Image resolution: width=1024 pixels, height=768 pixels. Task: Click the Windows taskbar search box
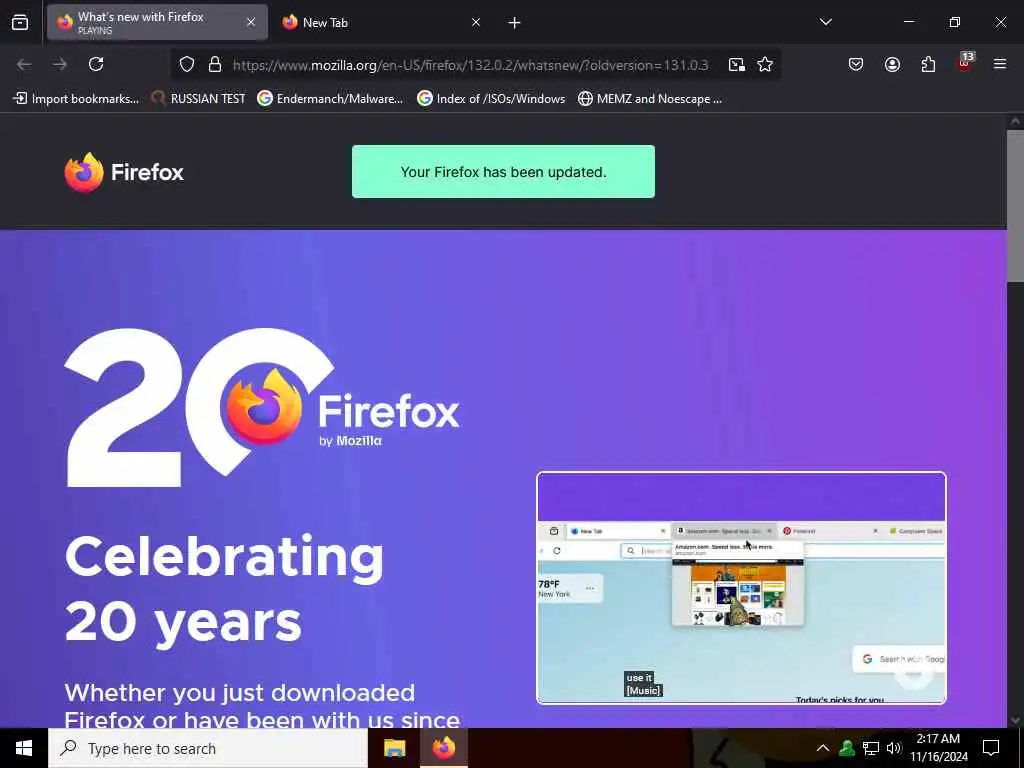[x=208, y=748]
